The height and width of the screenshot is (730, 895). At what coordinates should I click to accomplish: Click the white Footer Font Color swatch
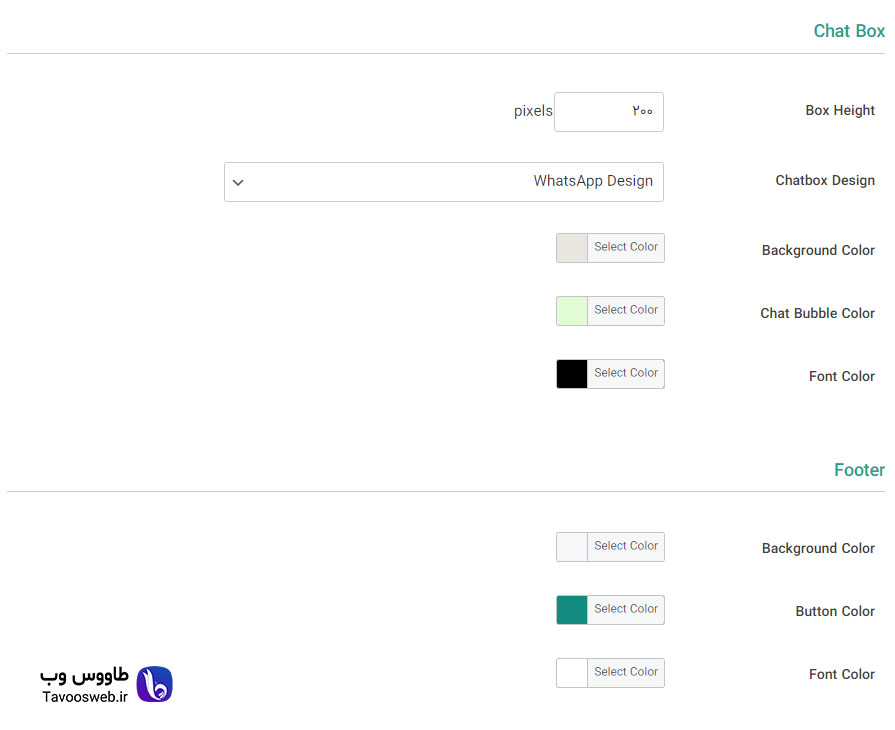point(572,673)
